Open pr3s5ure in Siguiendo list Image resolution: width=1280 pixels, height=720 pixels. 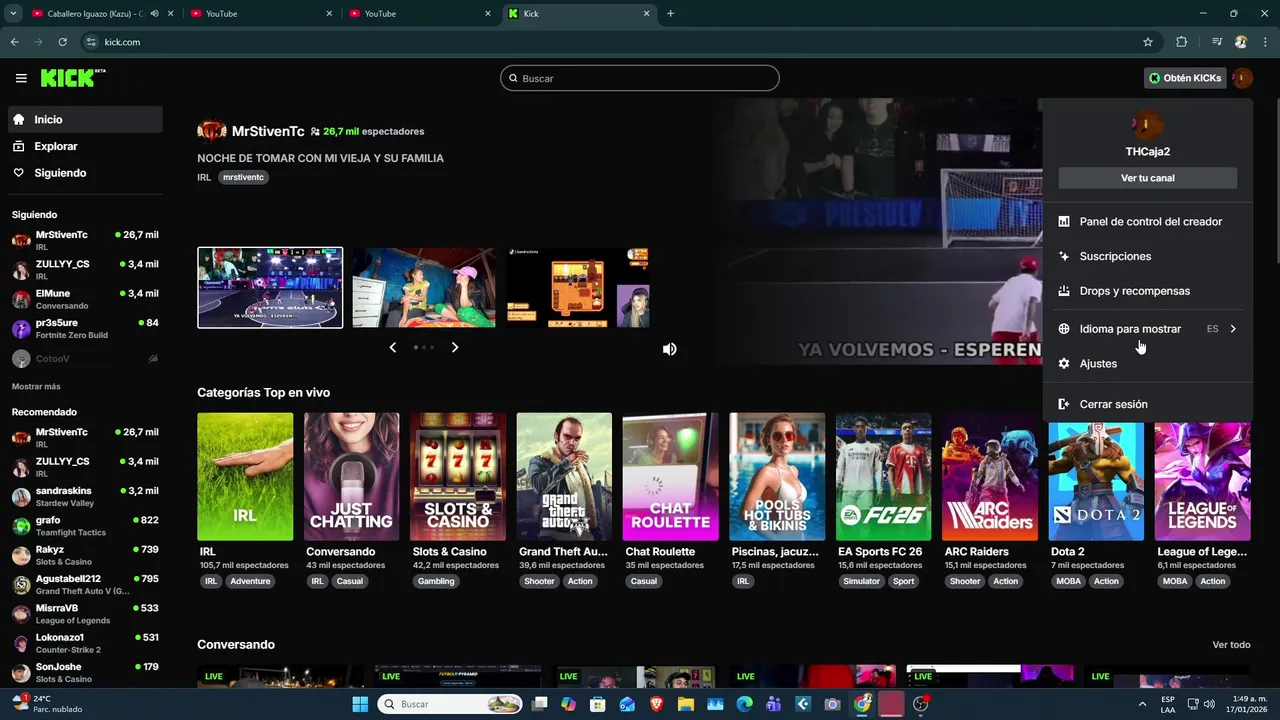(x=85, y=329)
